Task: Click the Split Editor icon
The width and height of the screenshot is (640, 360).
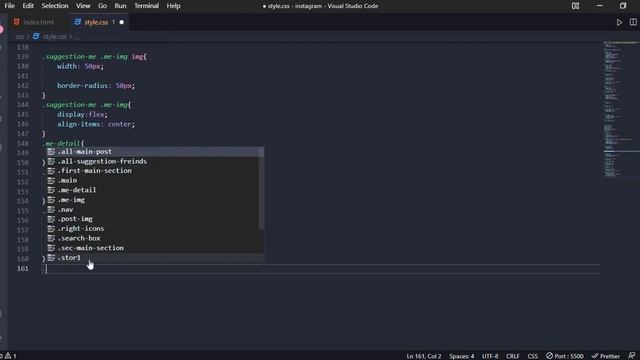Action: click(x=633, y=22)
